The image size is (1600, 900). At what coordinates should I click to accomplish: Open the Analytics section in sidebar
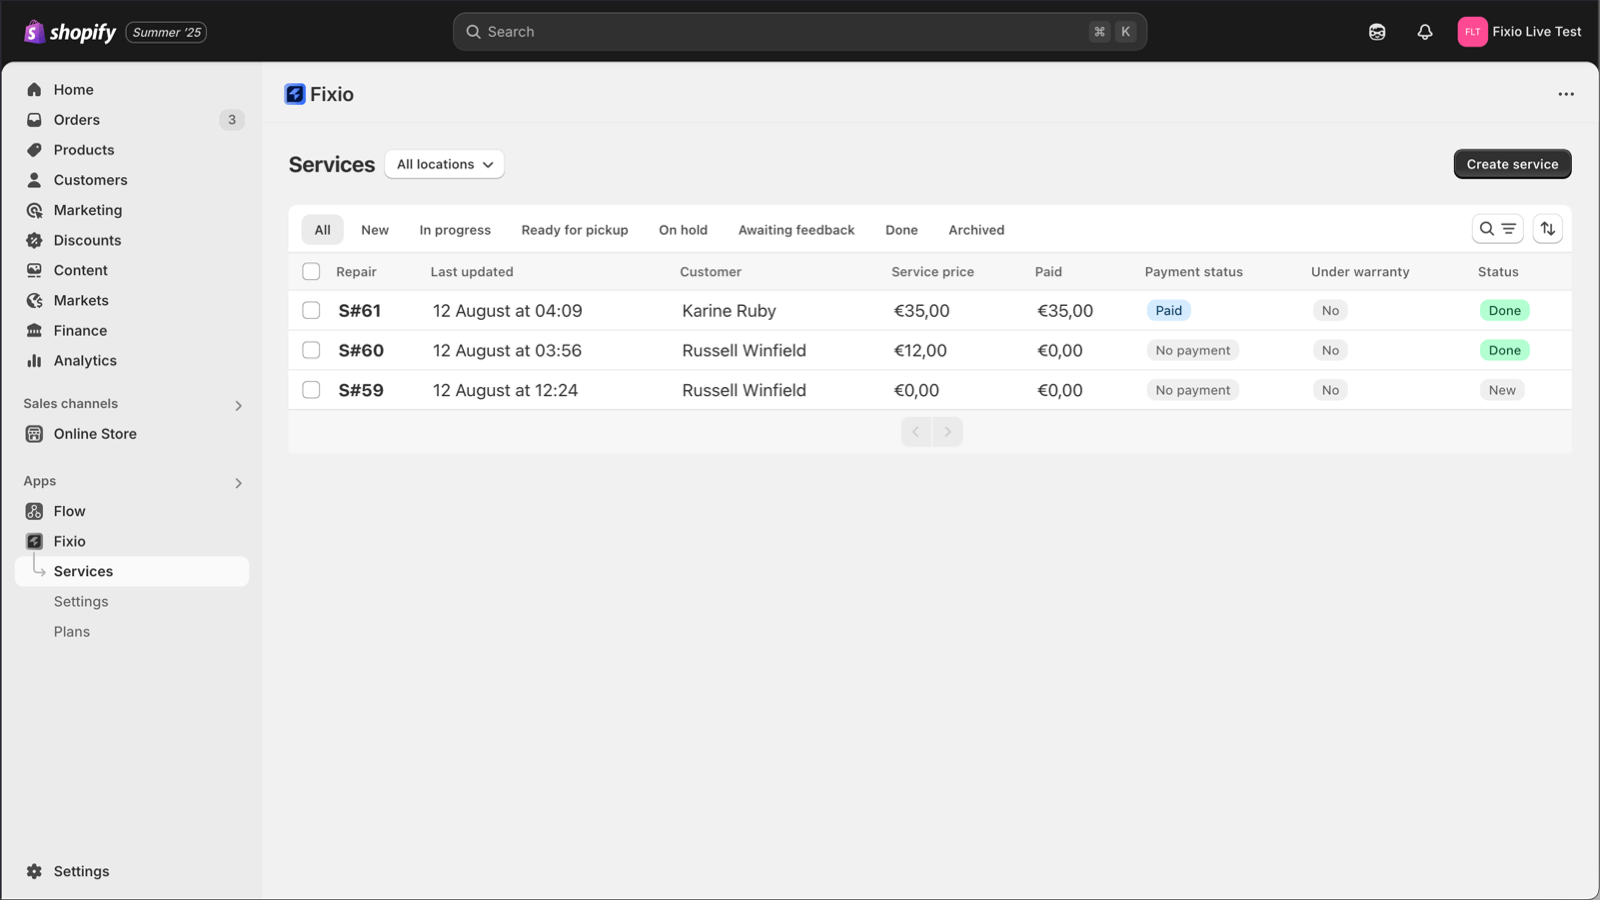click(84, 360)
